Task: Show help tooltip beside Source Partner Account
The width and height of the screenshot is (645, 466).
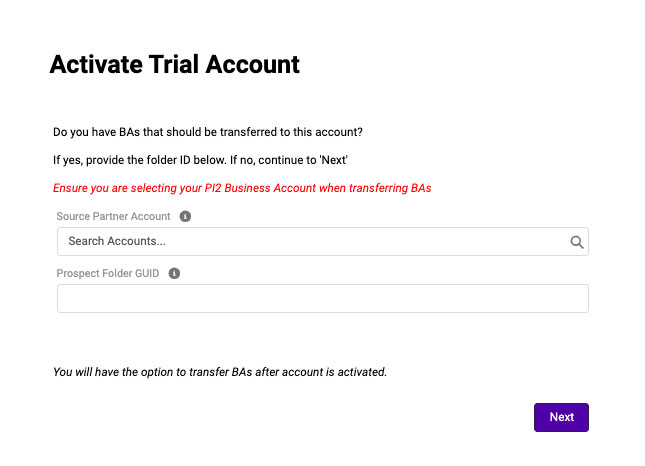Action: point(186,216)
